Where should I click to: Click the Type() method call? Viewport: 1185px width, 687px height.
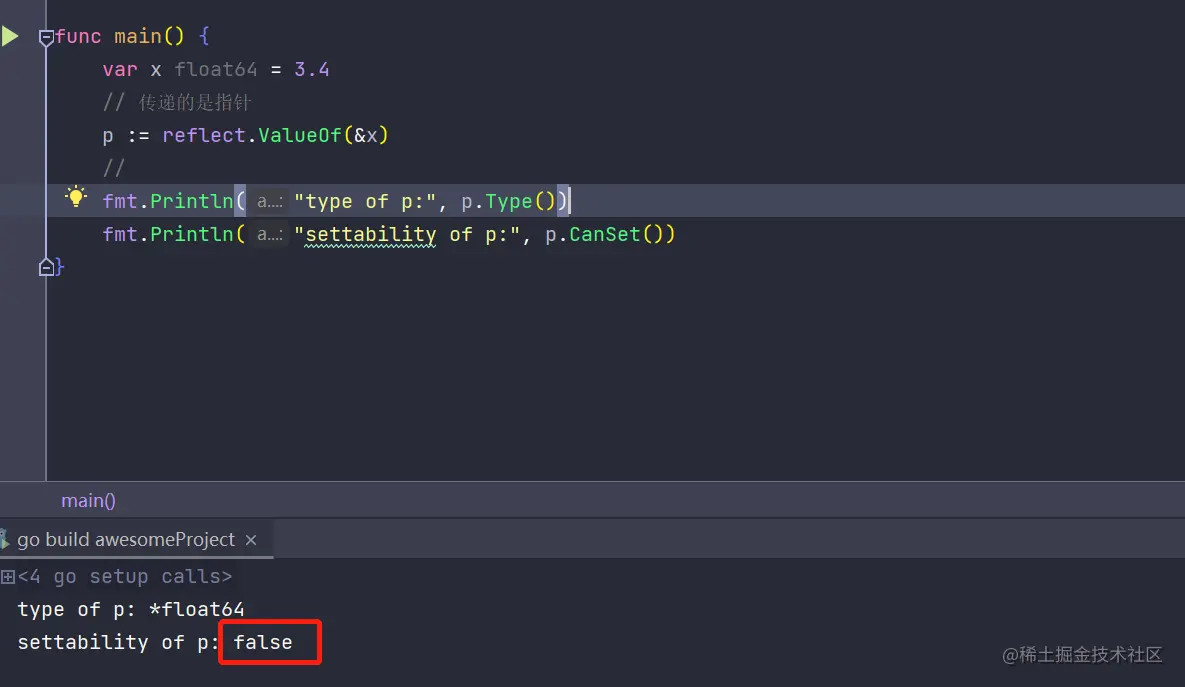click(x=521, y=201)
